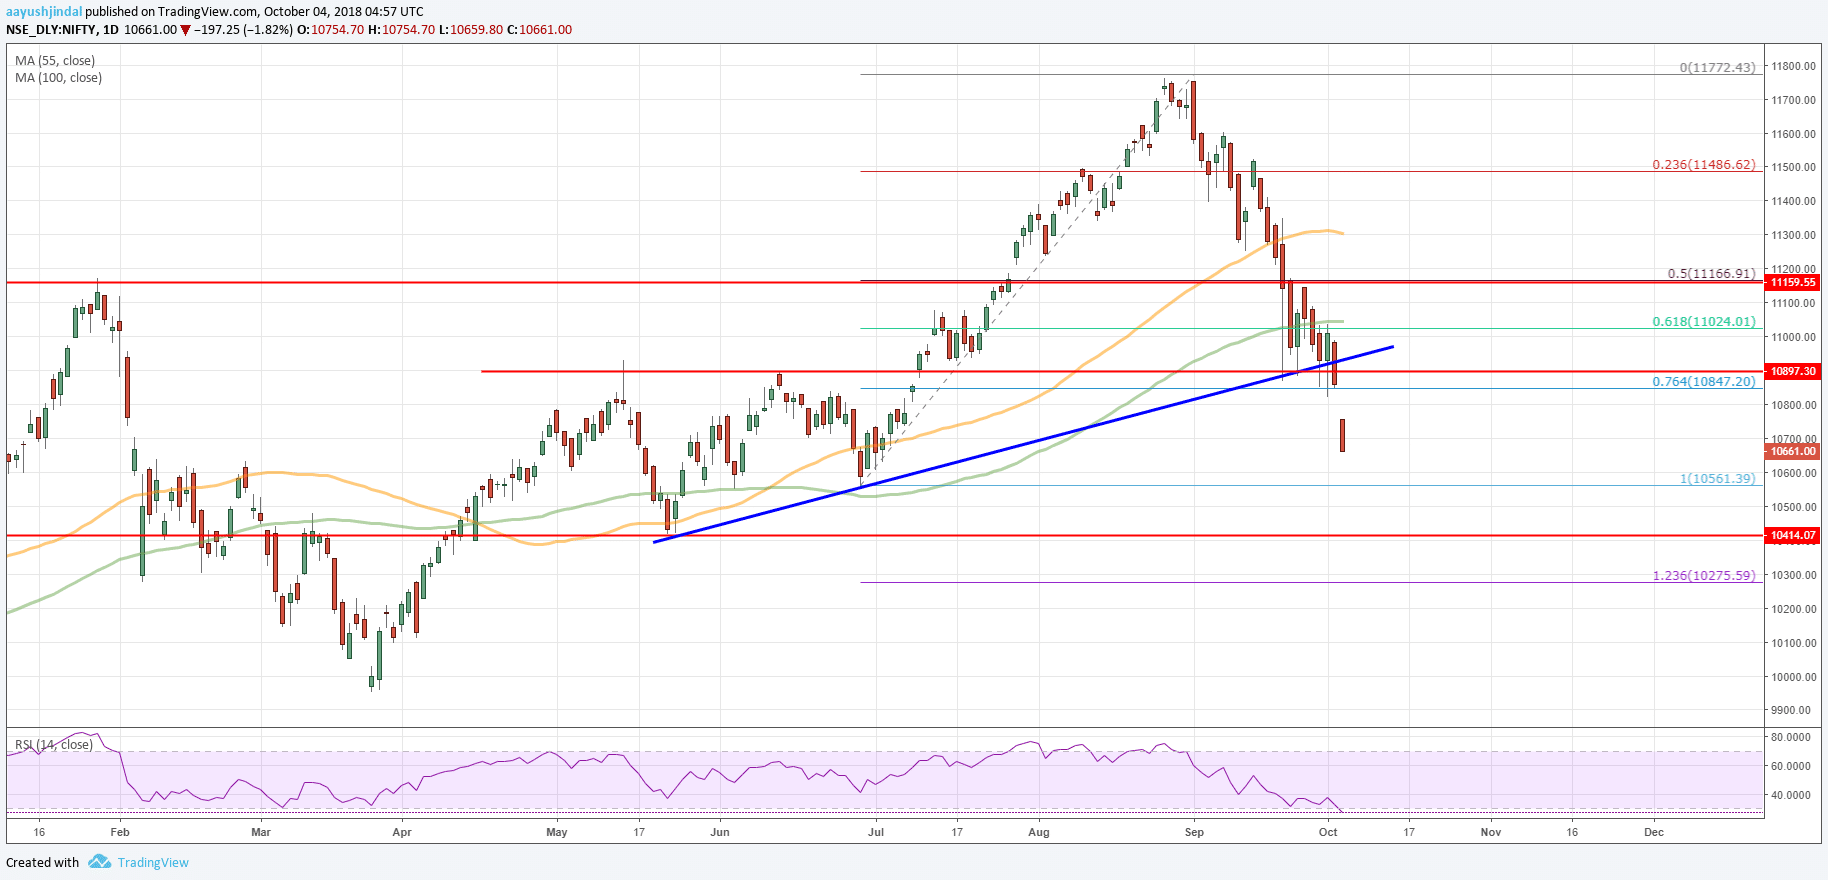The width and height of the screenshot is (1828, 880).
Task: Click the 40.0000 RSI scale value
Action: [x=1791, y=796]
